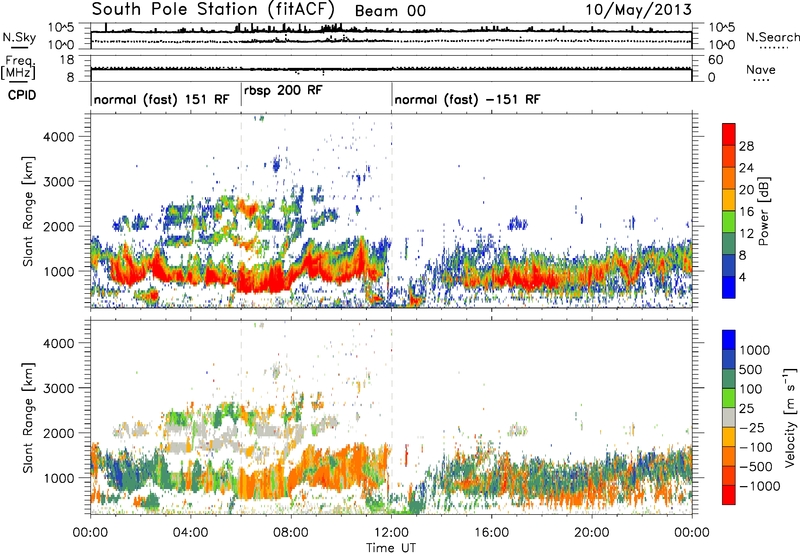This screenshot has width=800, height=554.
Task: Click the 'rbsp 200 RF' CPID label
Action: [x=283, y=90]
